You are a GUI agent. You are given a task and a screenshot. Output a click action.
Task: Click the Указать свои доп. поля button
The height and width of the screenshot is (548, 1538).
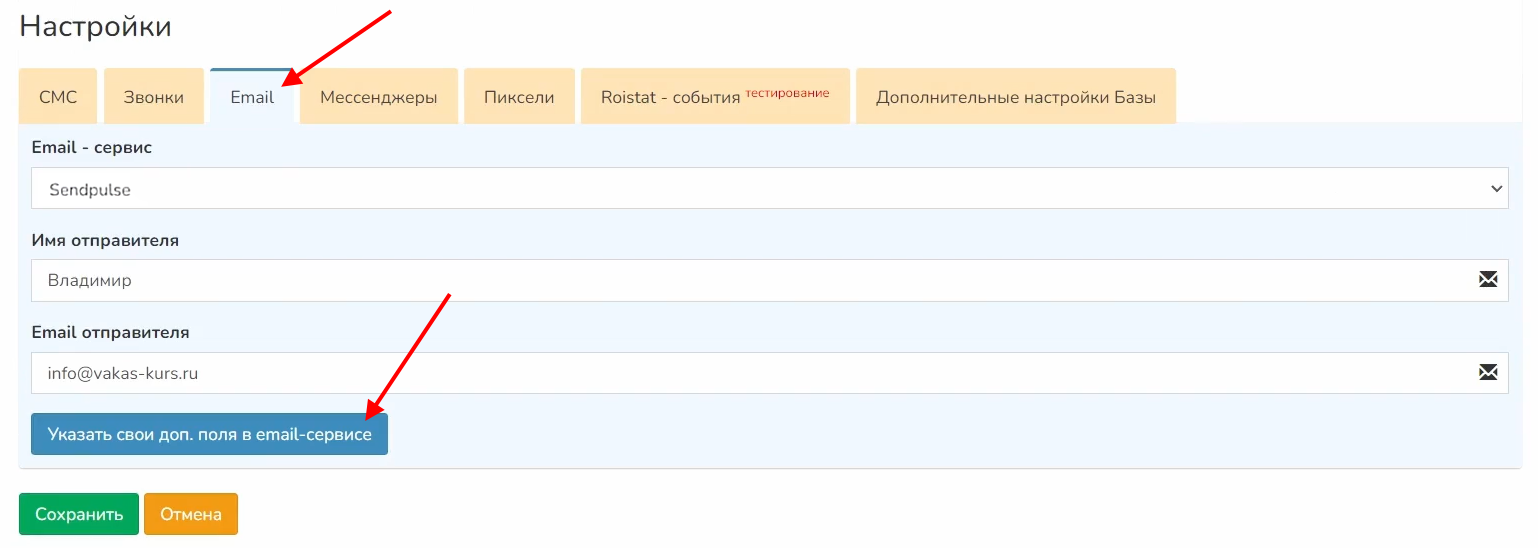[x=209, y=435]
